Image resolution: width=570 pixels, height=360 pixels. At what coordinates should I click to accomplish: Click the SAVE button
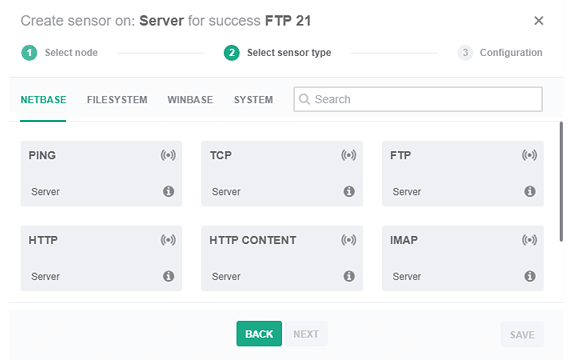click(x=522, y=335)
